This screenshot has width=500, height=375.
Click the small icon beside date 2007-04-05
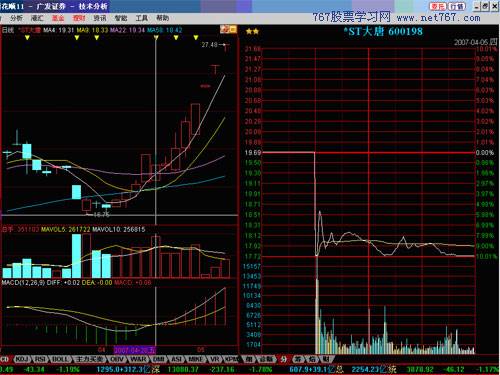493,42
